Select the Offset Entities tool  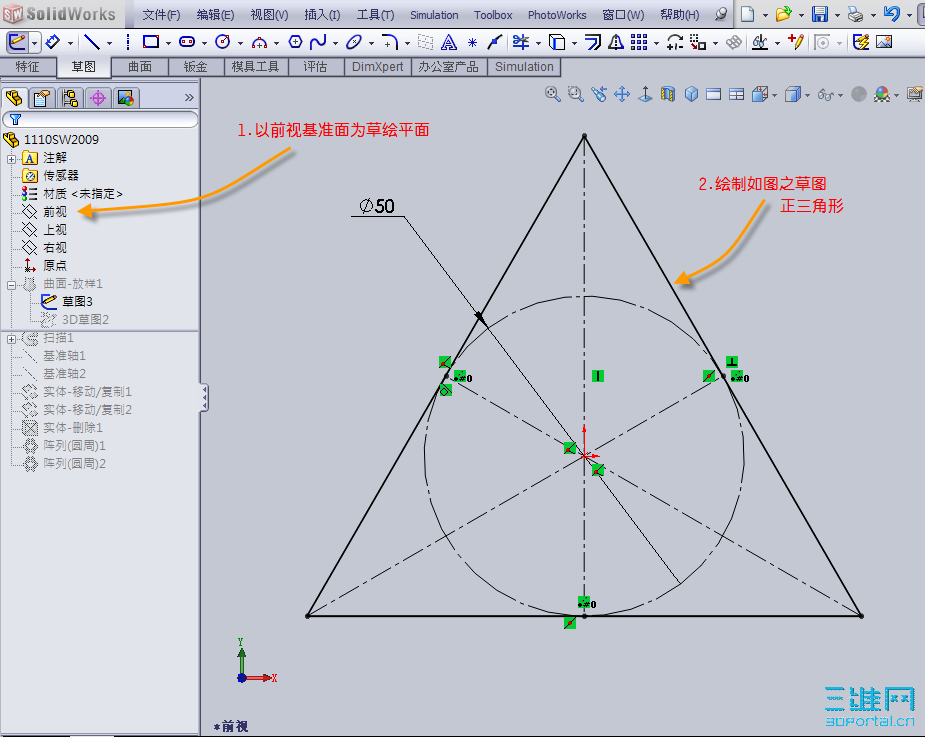pos(592,42)
